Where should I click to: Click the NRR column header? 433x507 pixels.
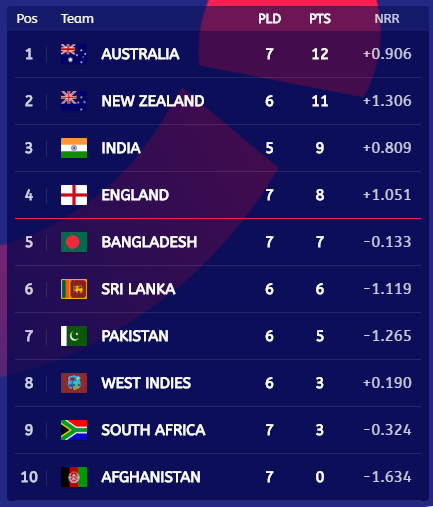pyautogui.click(x=387, y=19)
